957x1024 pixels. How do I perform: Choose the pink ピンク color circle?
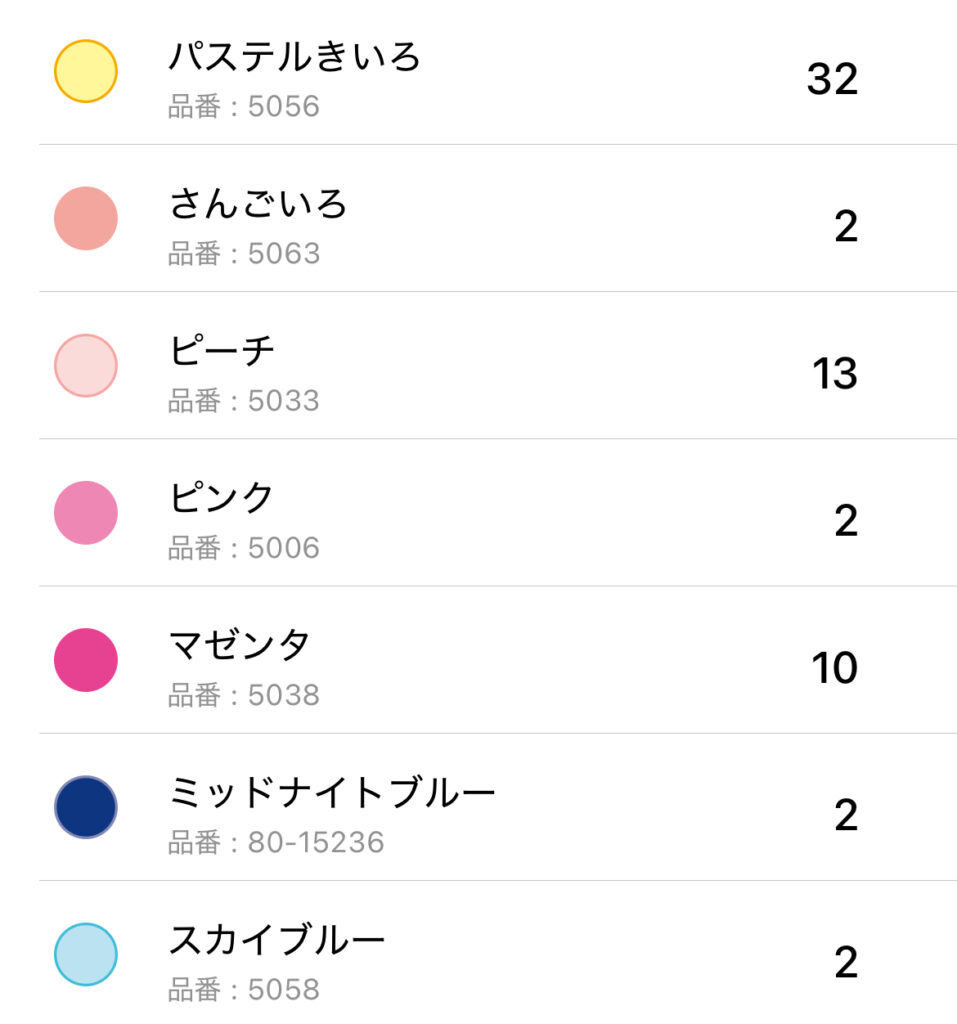pos(86,513)
